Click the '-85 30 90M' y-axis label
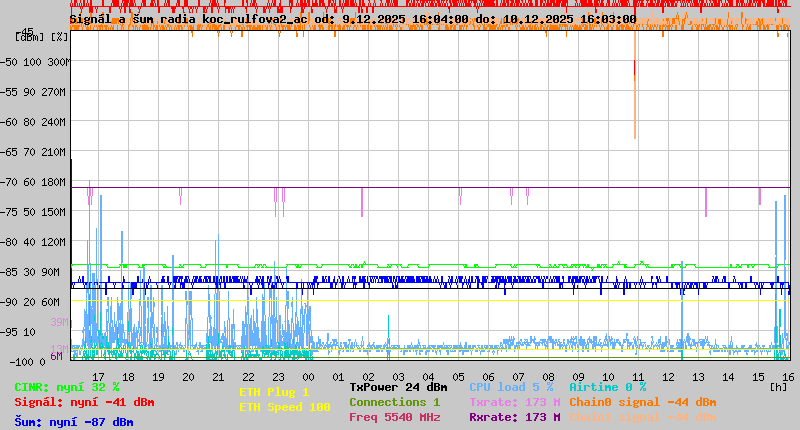 (30, 272)
